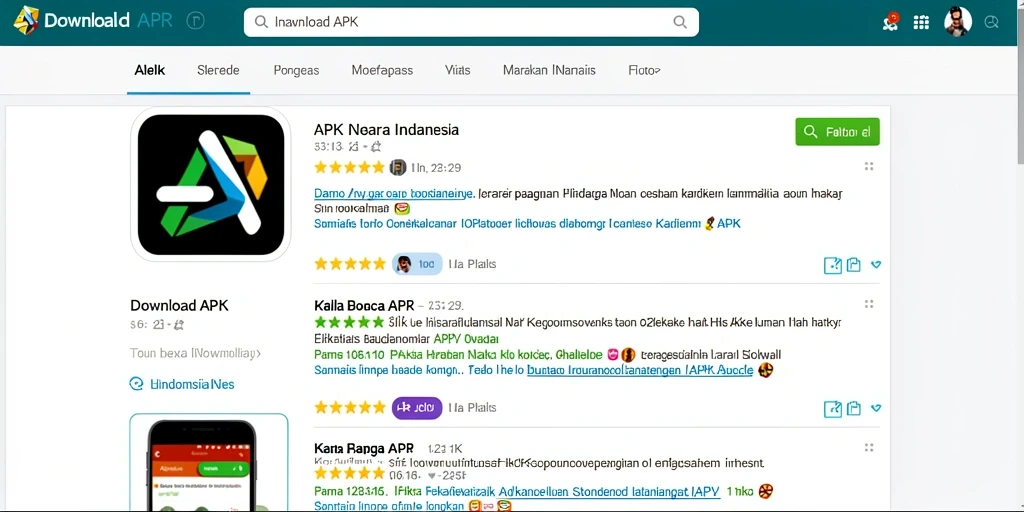This screenshot has height=512, width=1024.
Task: Click the open-external icon in Kalla Booca row
Action: point(833,409)
